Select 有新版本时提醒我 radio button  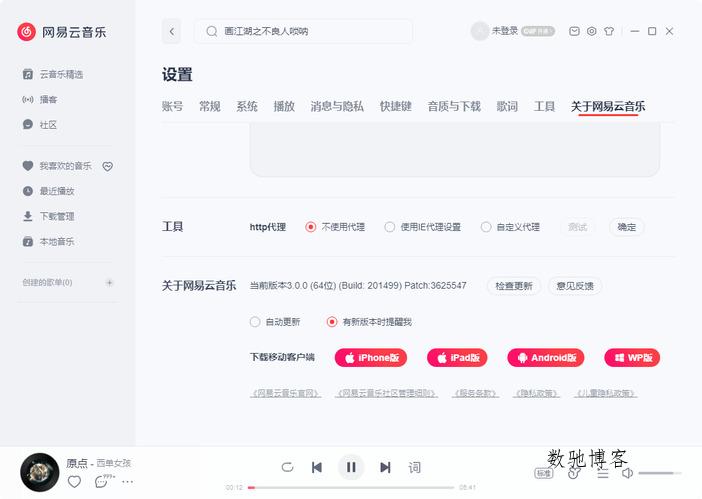(332, 322)
